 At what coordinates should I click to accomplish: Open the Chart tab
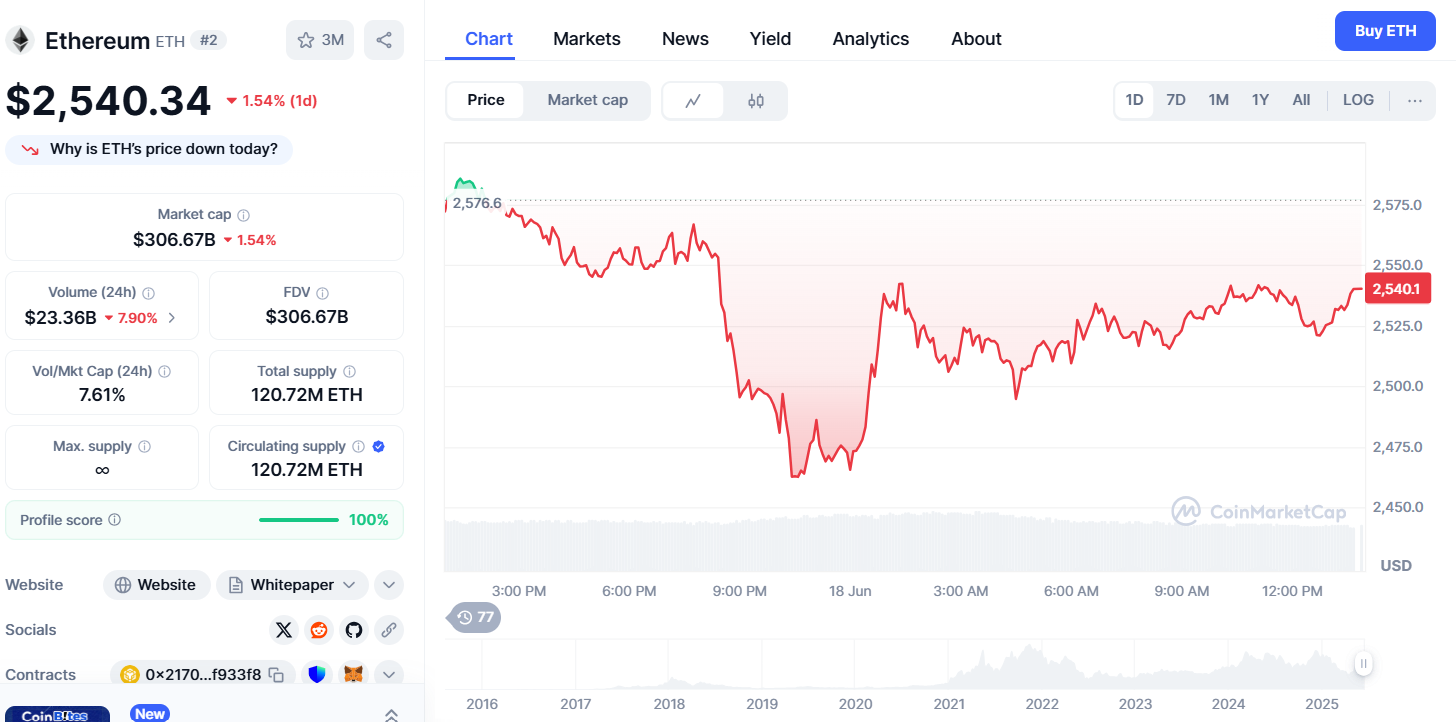pyautogui.click(x=489, y=39)
